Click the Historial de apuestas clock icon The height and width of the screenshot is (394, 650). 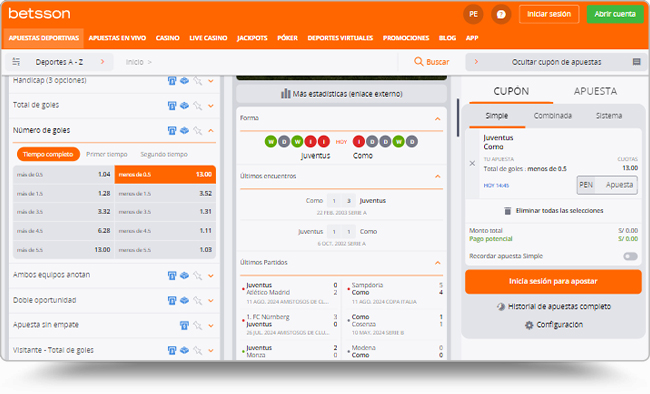(x=501, y=306)
